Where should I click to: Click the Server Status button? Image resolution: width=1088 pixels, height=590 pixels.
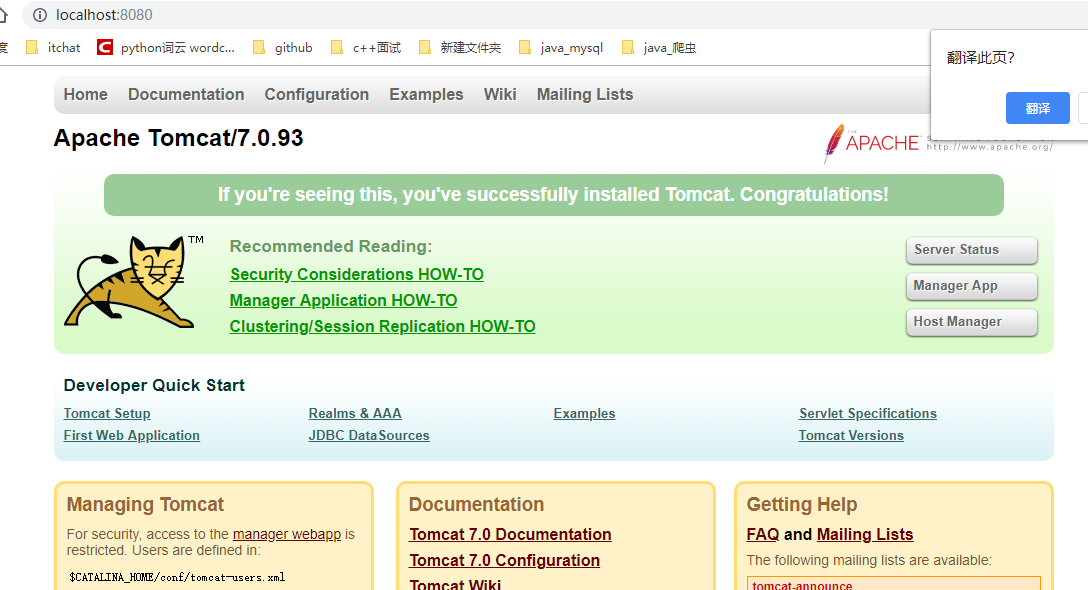coord(971,250)
